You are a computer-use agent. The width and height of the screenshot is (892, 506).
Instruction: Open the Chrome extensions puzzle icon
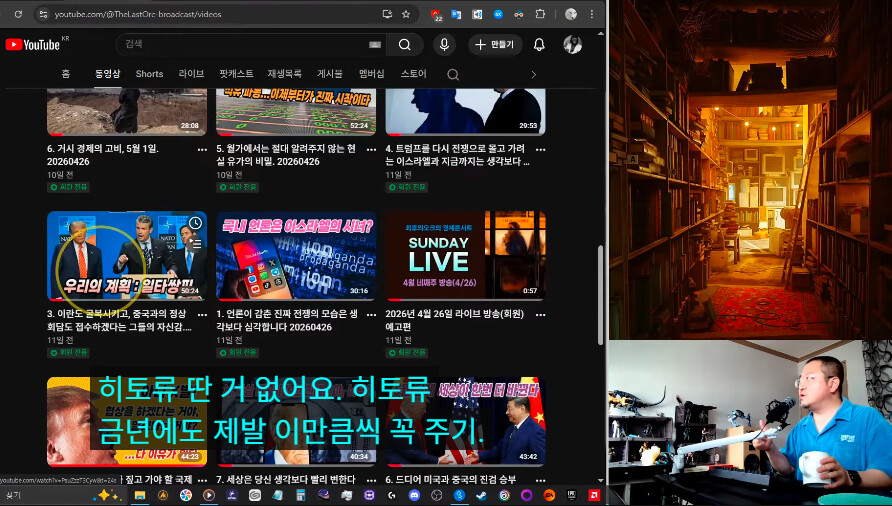click(540, 14)
